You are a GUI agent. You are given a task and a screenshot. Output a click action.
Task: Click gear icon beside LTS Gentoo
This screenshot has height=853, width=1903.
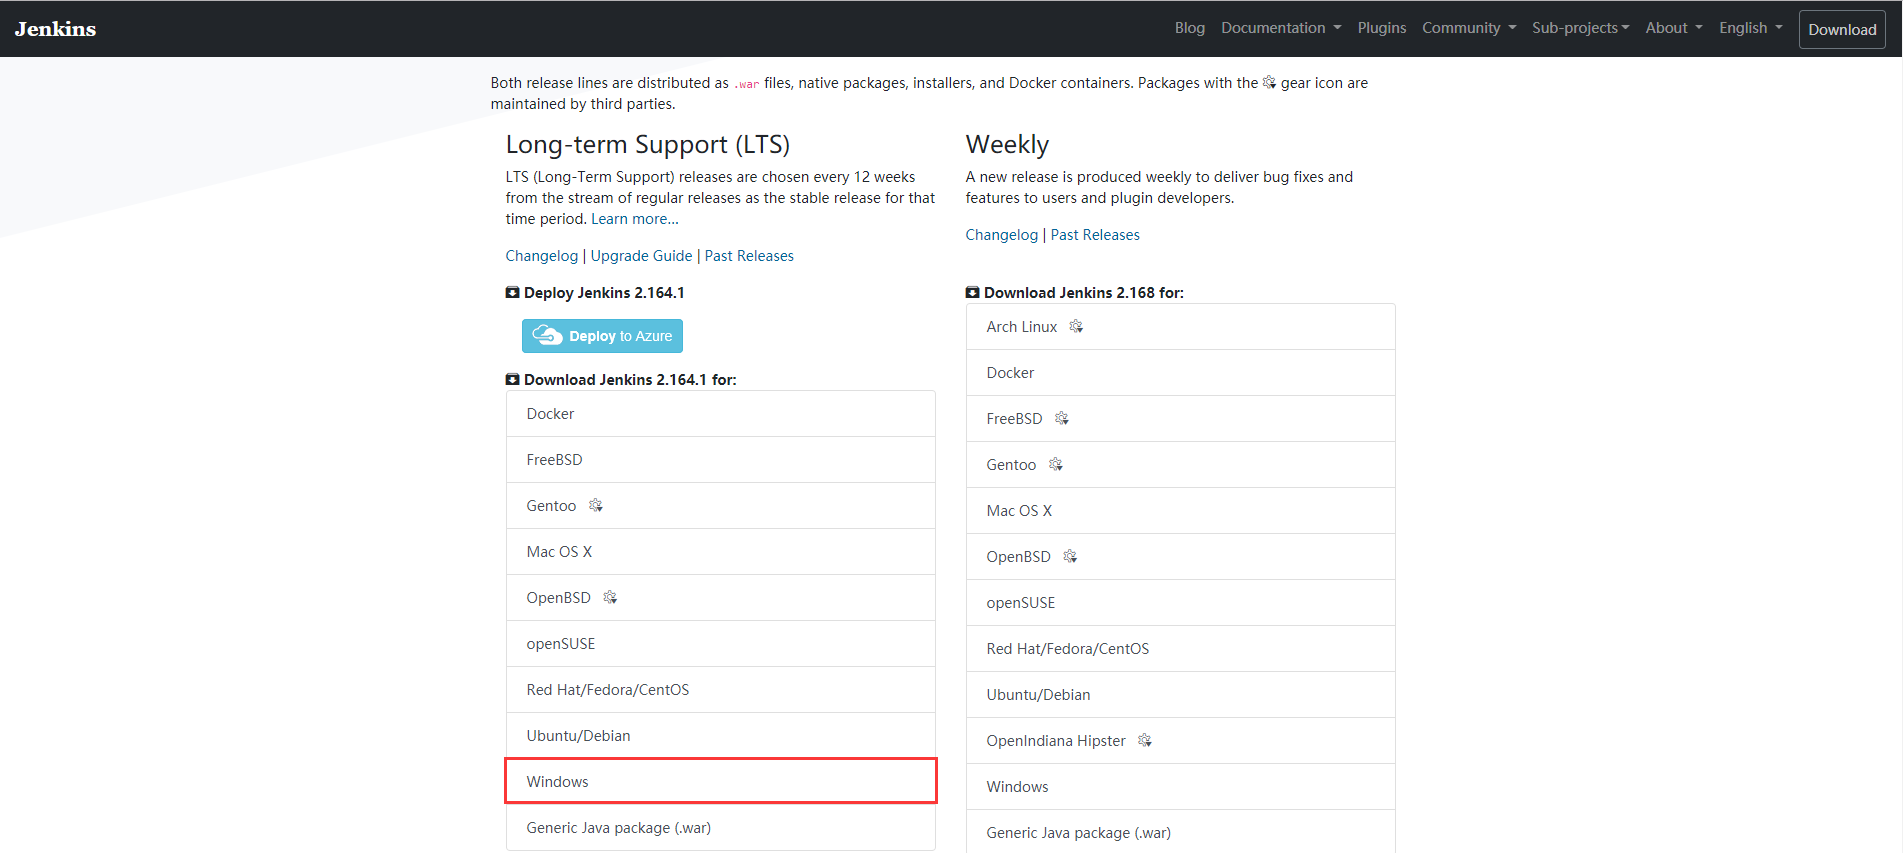tap(595, 505)
